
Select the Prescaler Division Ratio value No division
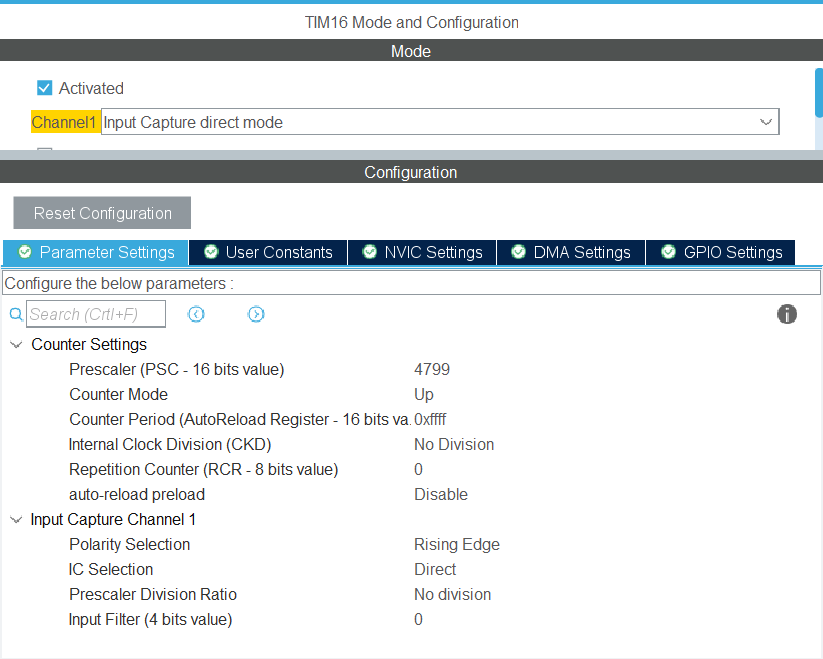coord(452,594)
